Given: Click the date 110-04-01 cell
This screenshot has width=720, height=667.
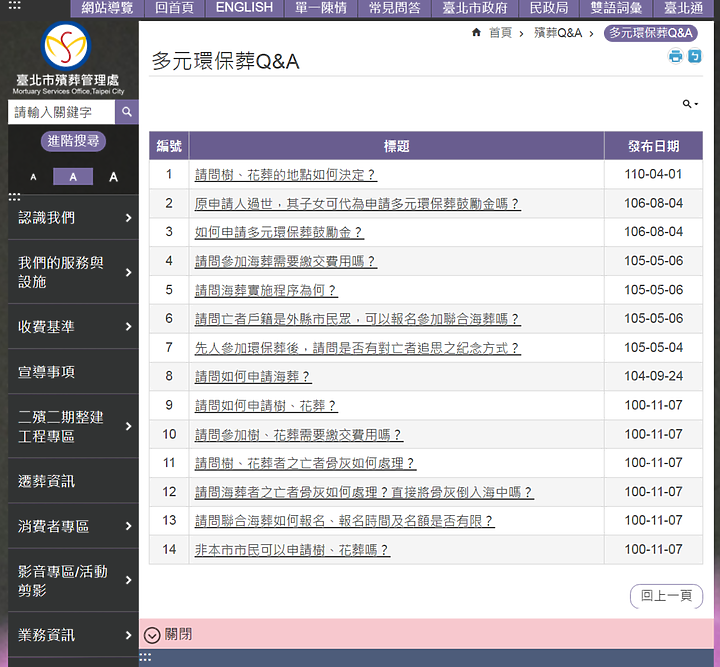Looking at the screenshot, I should tap(653, 174).
